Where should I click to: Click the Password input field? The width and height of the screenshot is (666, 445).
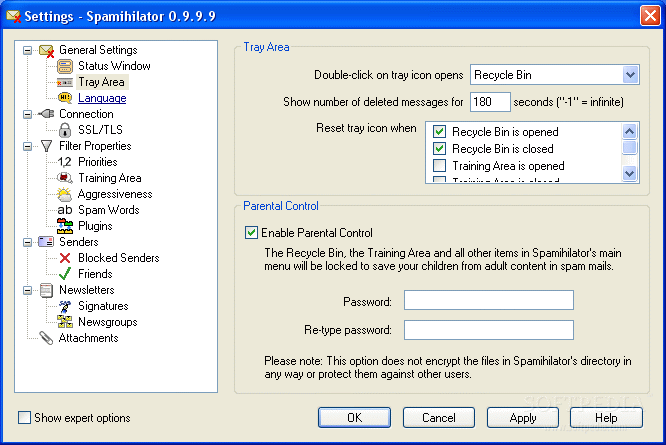coord(488,300)
